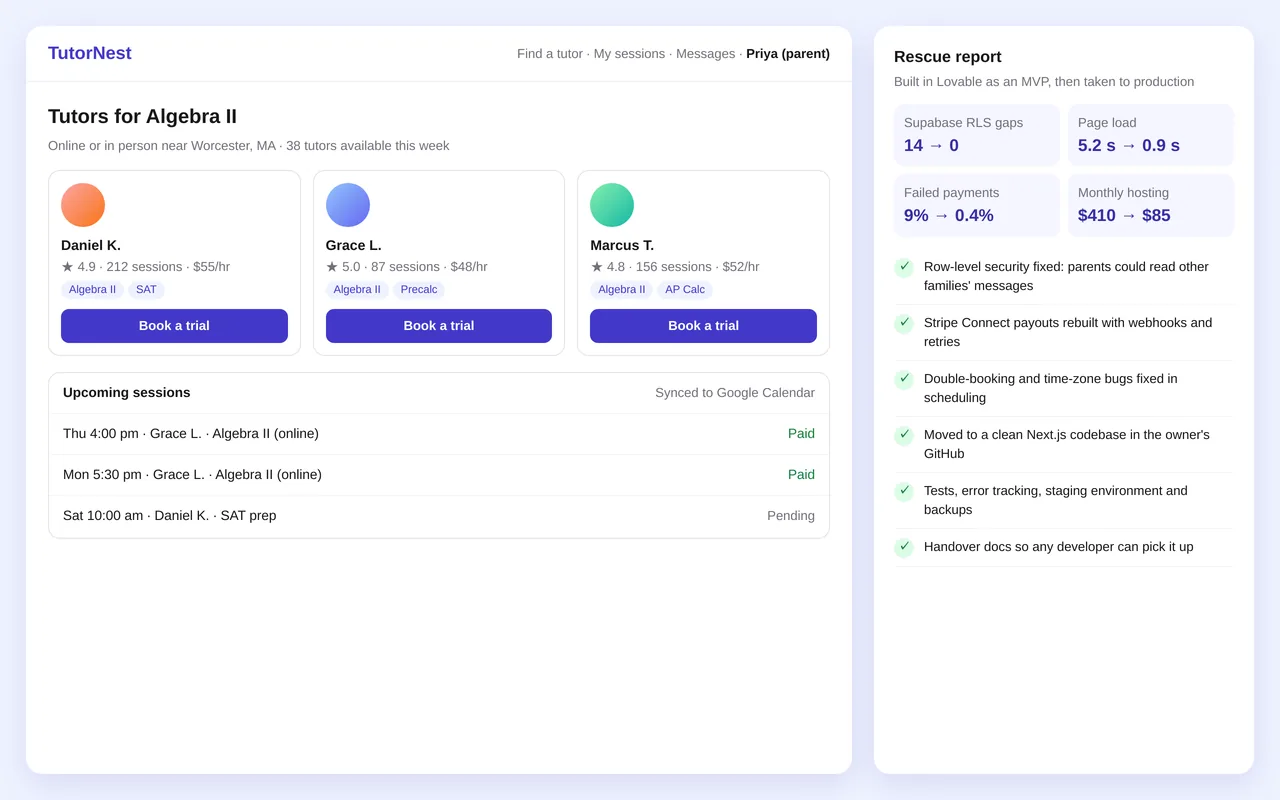Click the checkmark beside Stripe Connect payouts

pyautogui.click(x=904, y=323)
